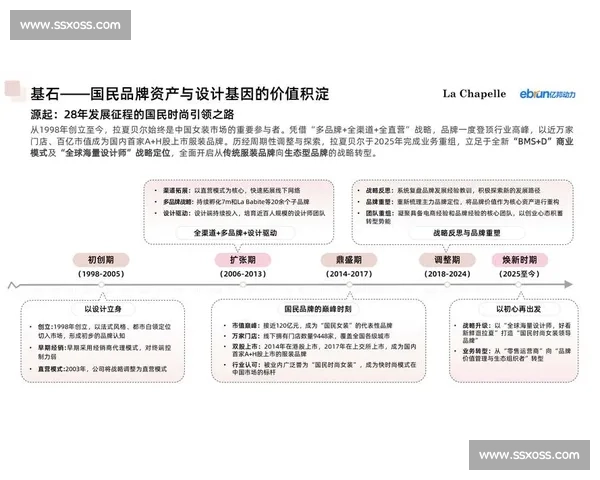This screenshot has width=600, height=480.
Task: Click the timeline dot under 2006-2013
Action: (243, 285)
